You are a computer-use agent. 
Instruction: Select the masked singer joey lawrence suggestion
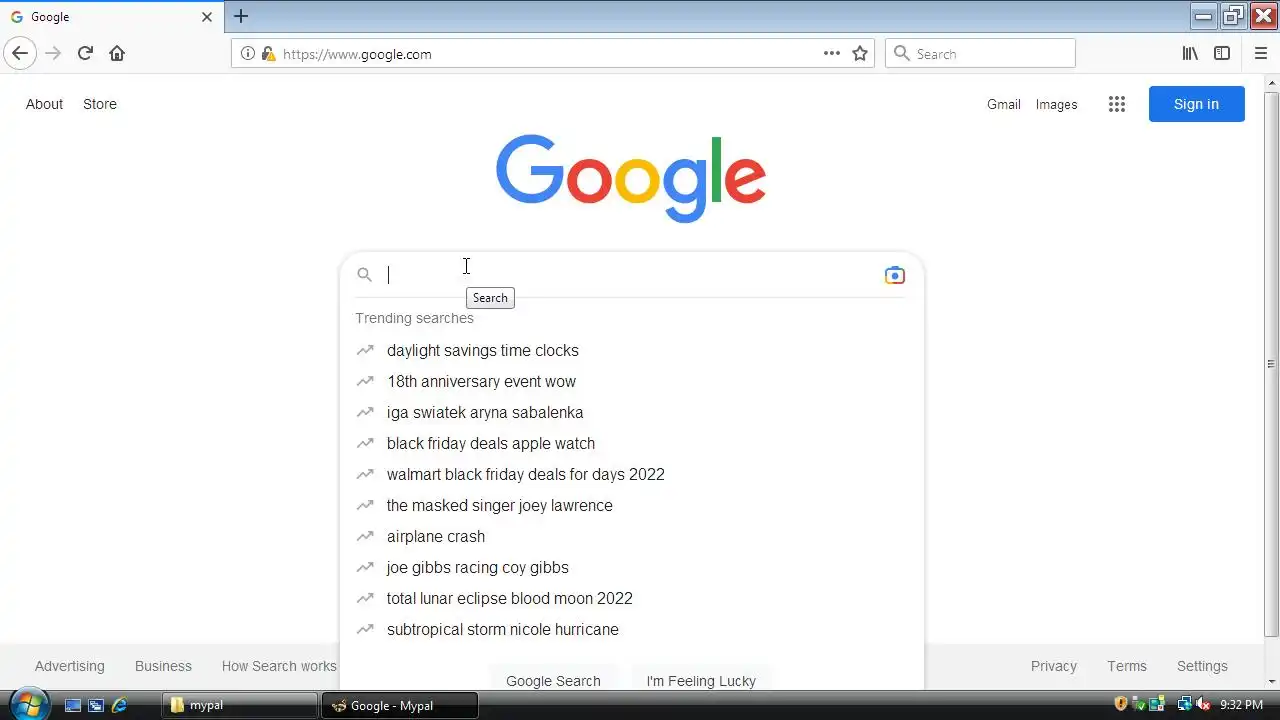pos(631,505)
